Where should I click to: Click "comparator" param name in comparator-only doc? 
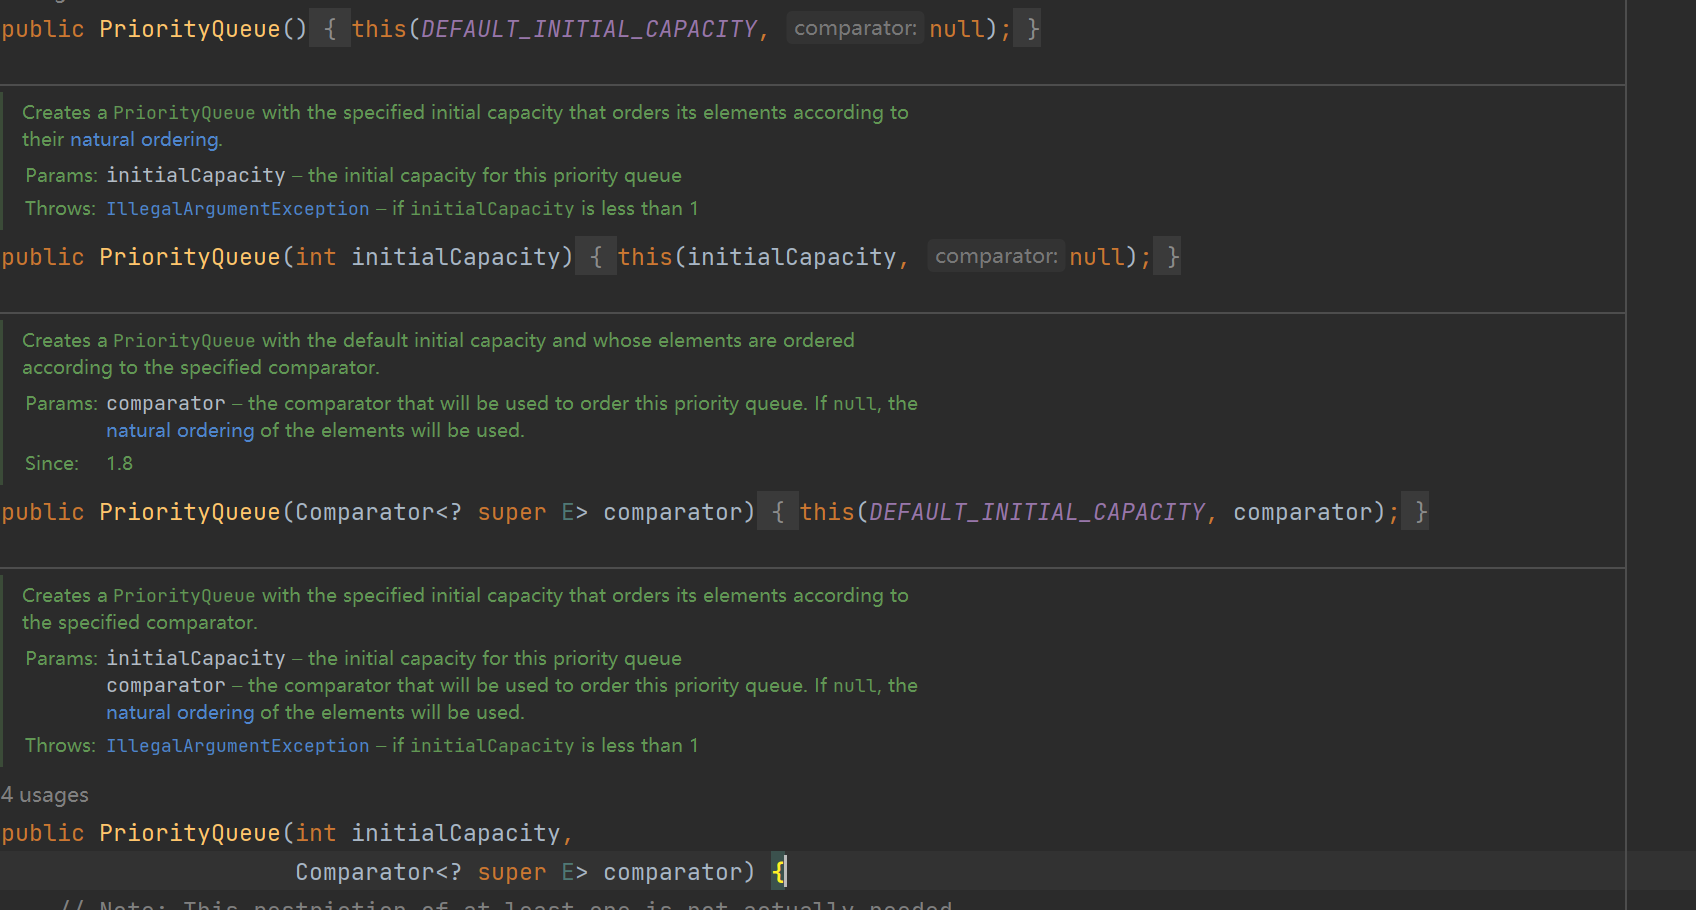pyautogui.click(x=166, y=404)
